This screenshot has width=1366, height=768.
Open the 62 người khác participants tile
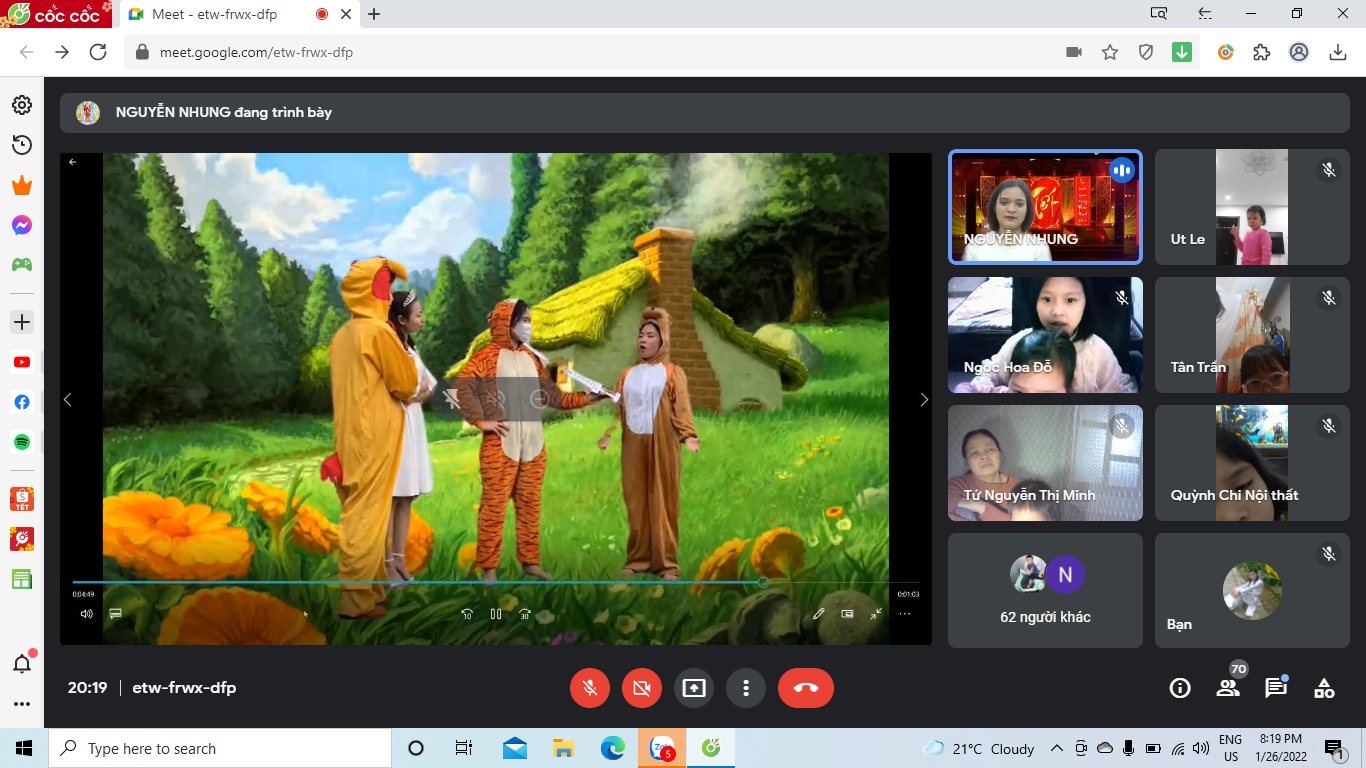coord(1045,590)
